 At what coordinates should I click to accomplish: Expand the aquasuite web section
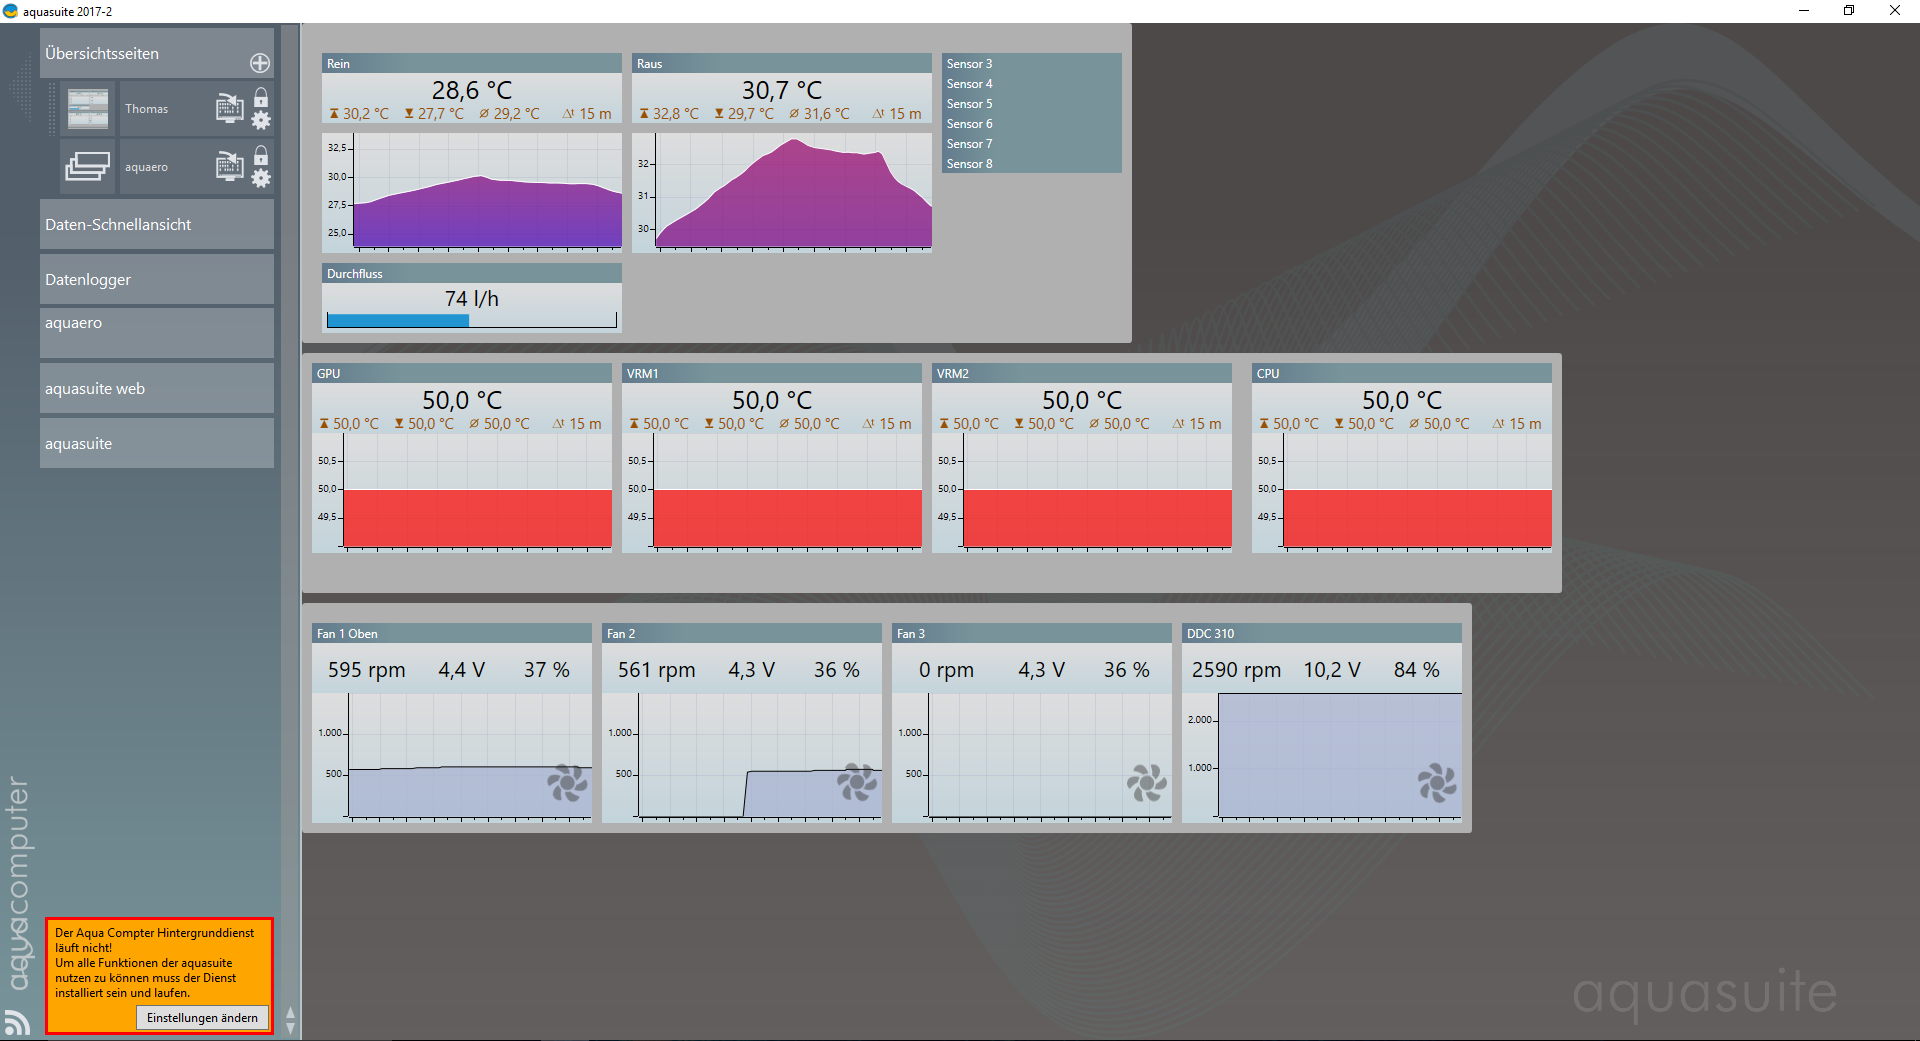[157, 389]
